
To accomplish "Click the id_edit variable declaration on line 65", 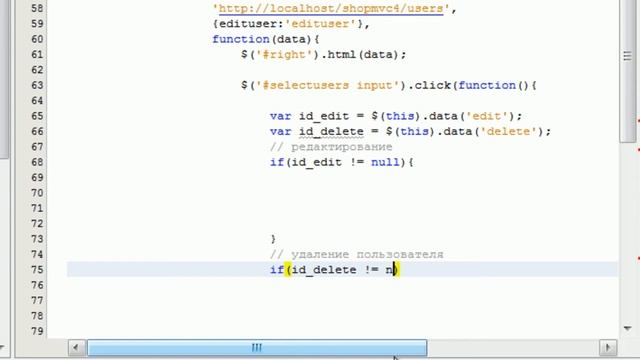I will click(x=324, y=116).
